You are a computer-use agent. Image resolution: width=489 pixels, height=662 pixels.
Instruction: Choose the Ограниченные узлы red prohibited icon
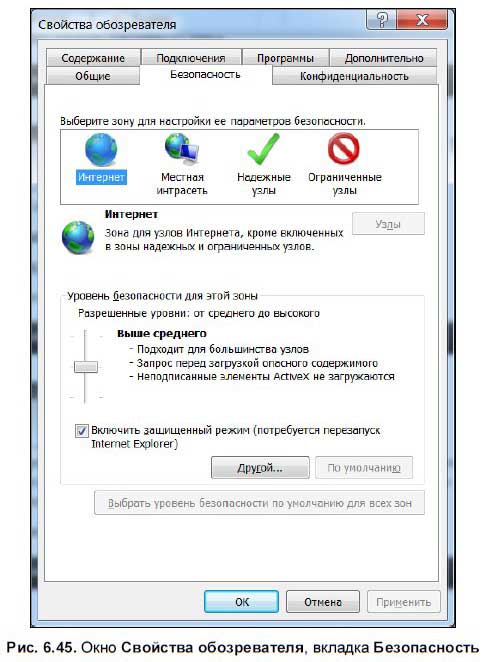point(344,149)
